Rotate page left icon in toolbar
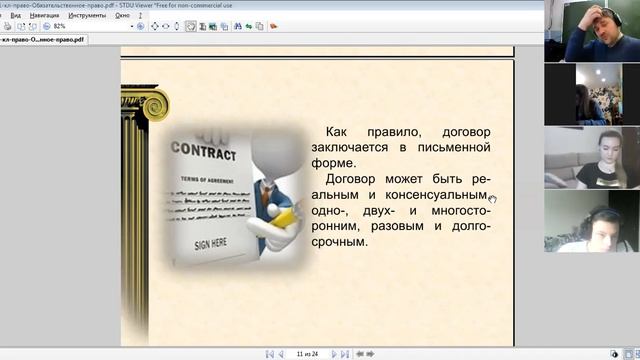The width and height of the screenshot is (640, 360). (21, 27)
